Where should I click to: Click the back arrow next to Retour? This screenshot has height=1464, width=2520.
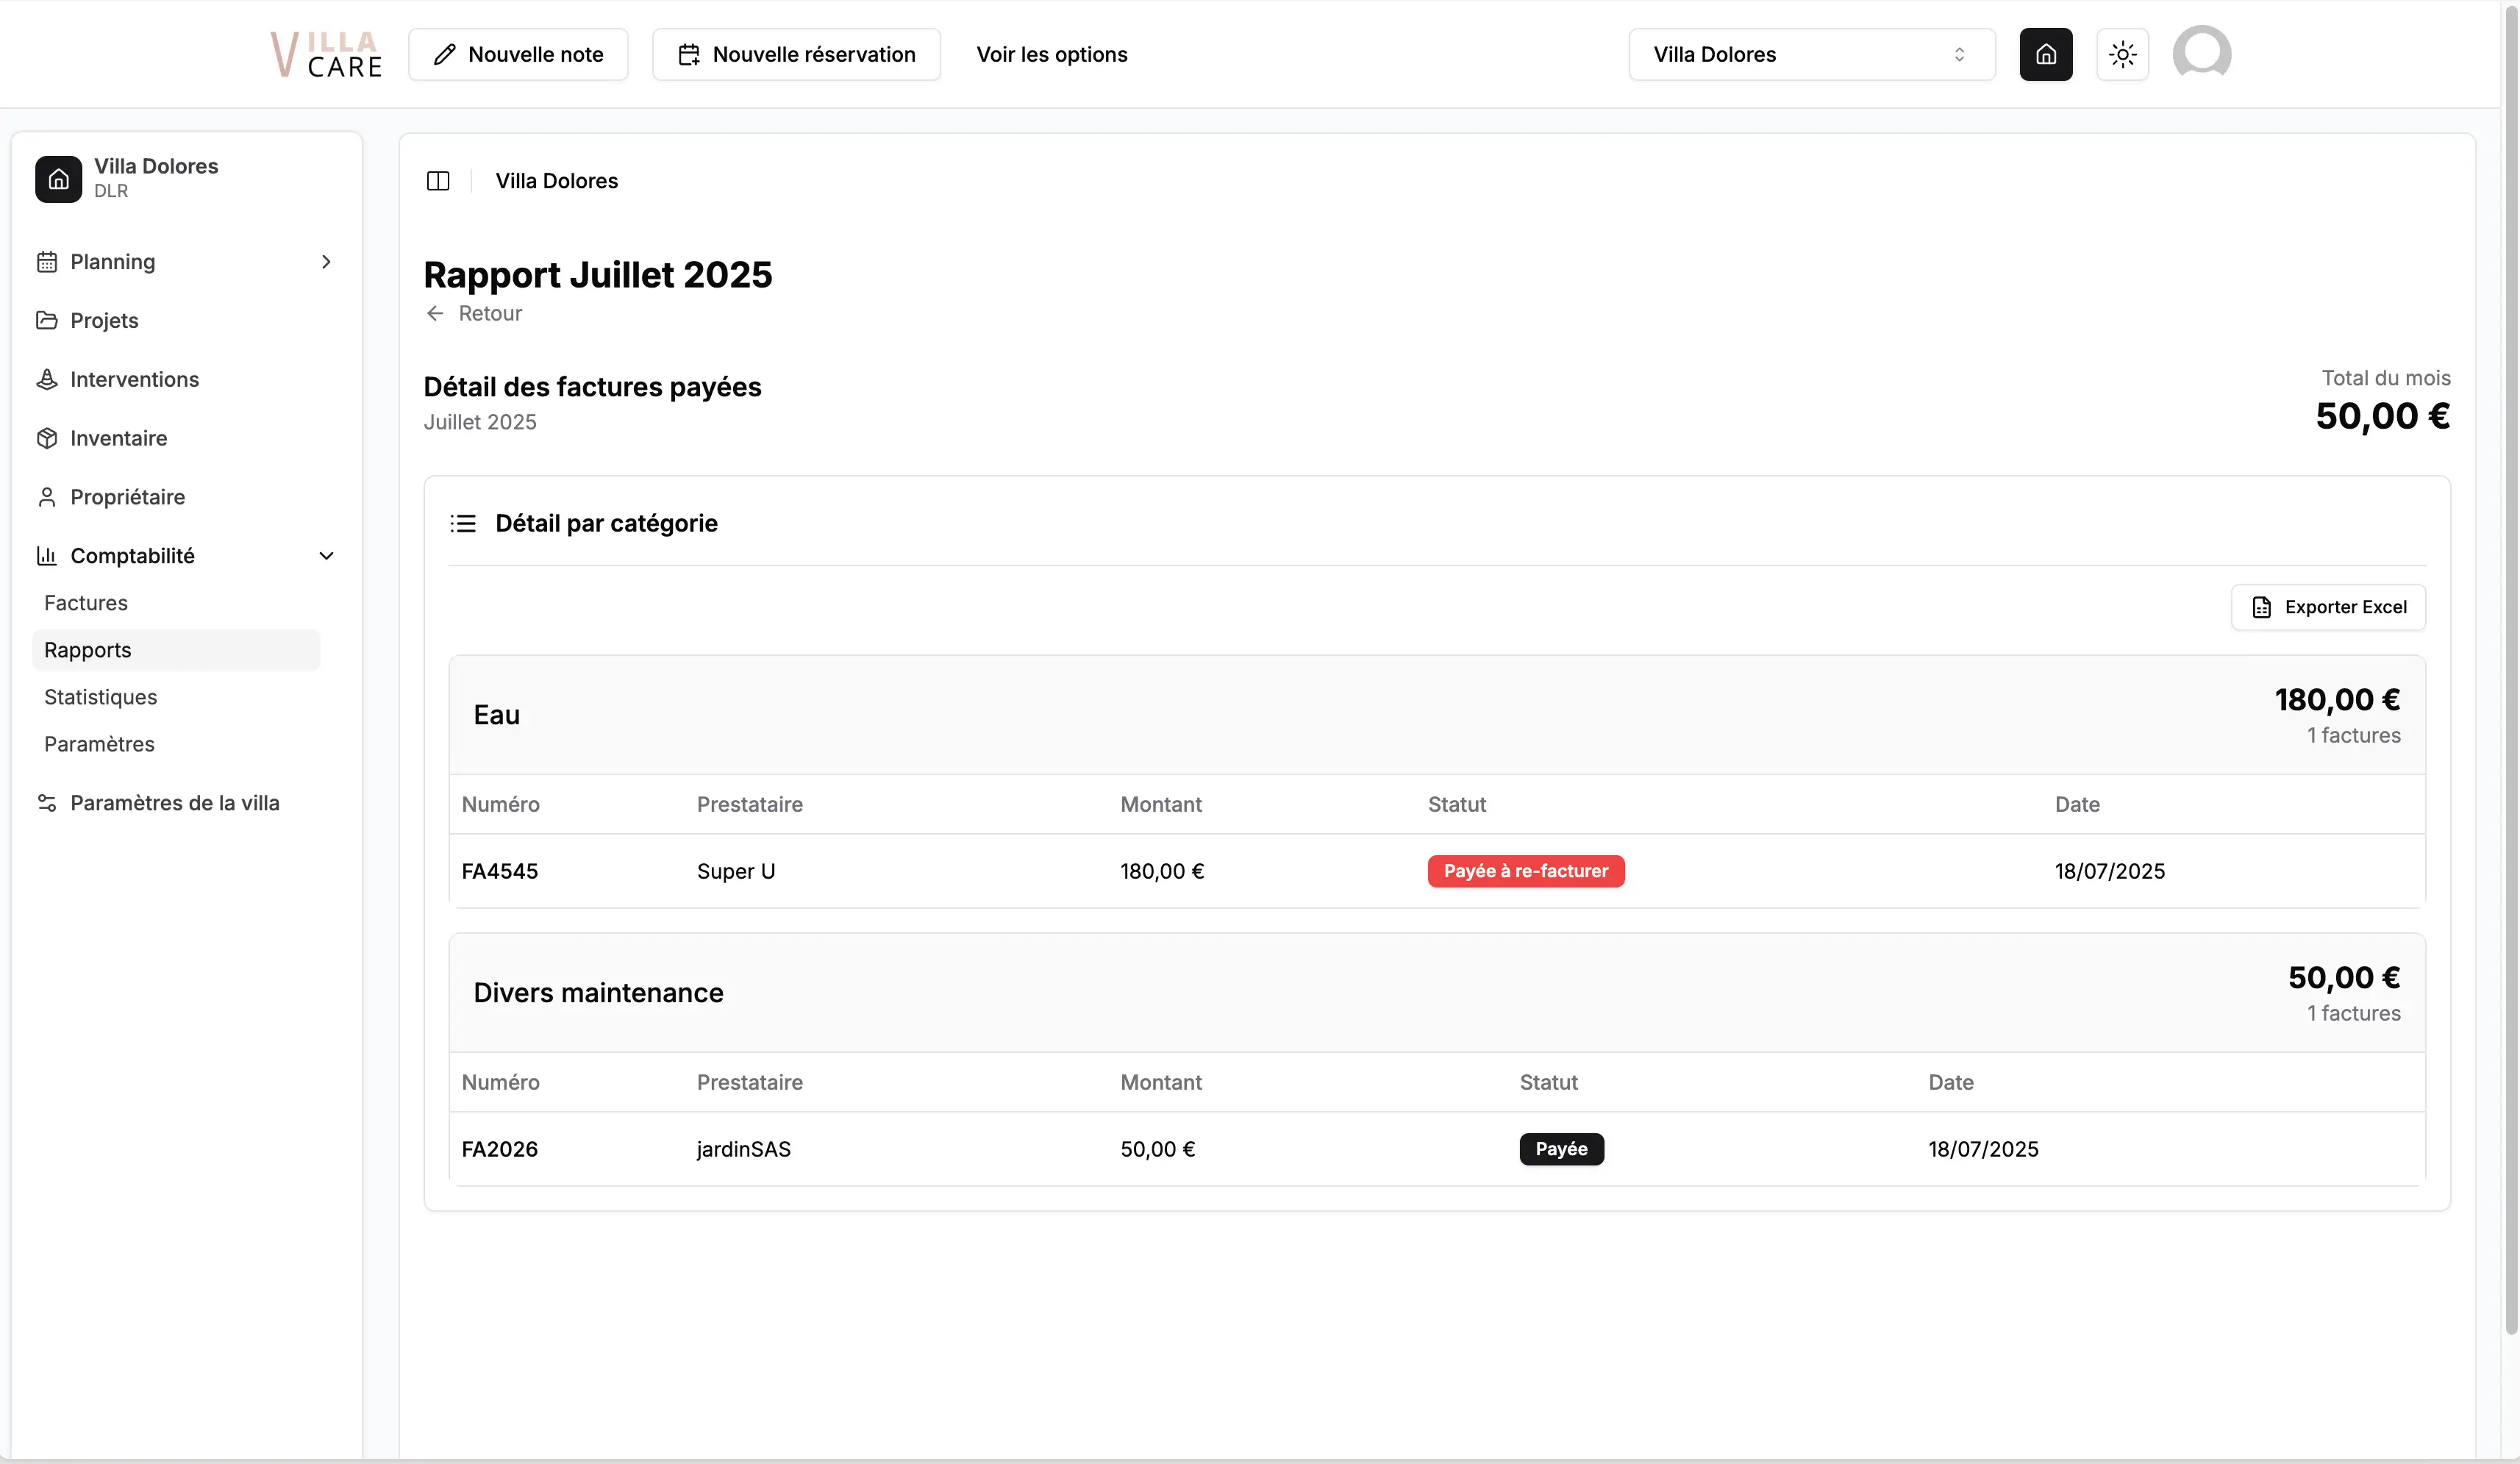435,313
